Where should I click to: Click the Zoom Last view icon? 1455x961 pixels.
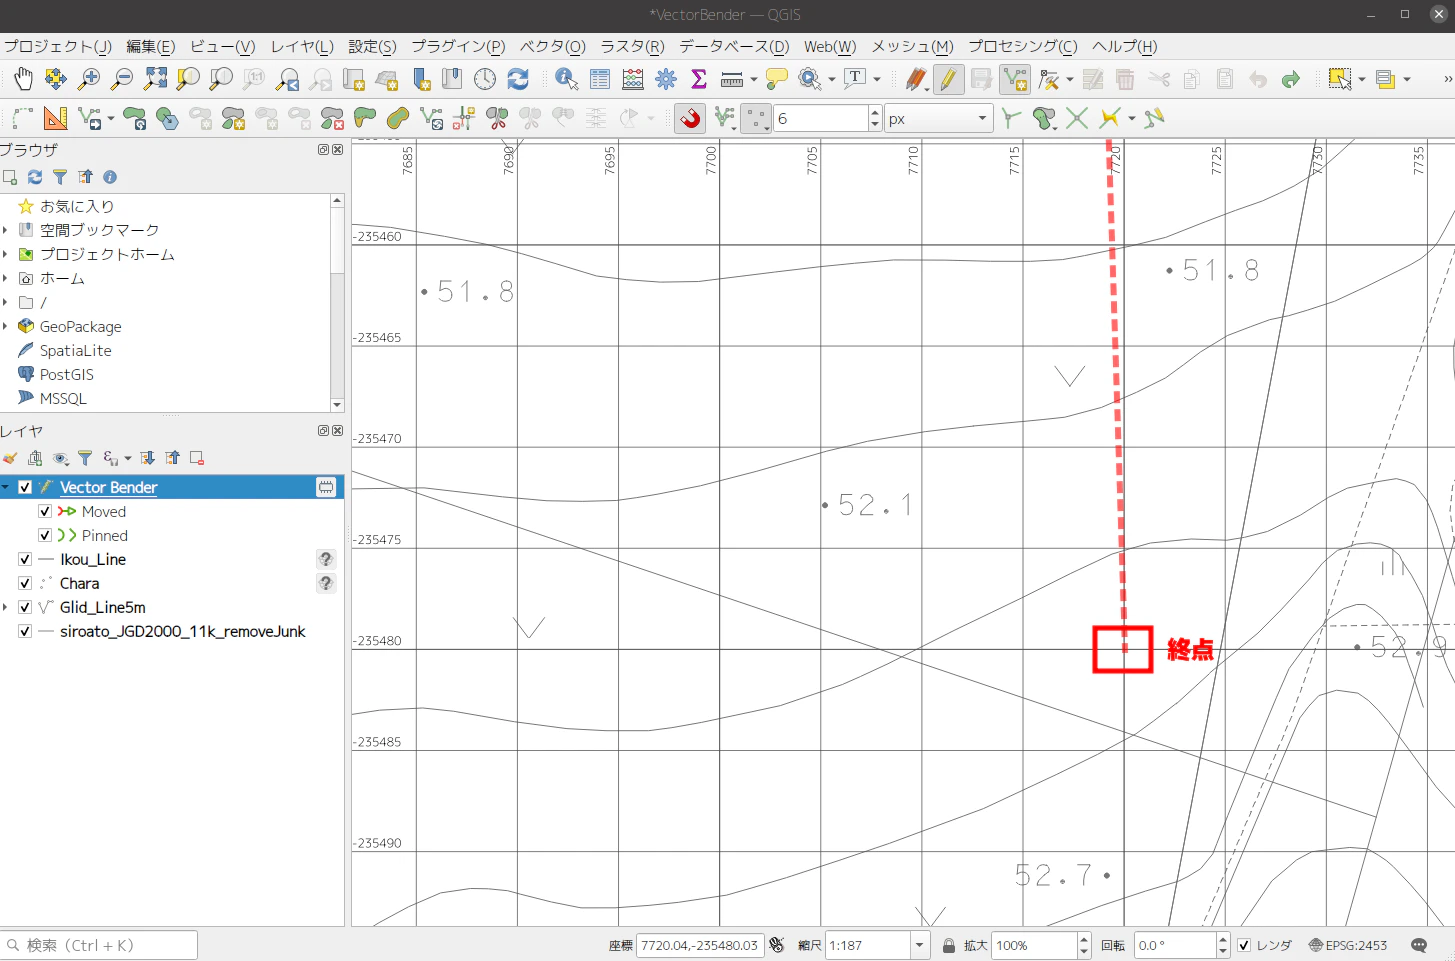click(288, 79)
